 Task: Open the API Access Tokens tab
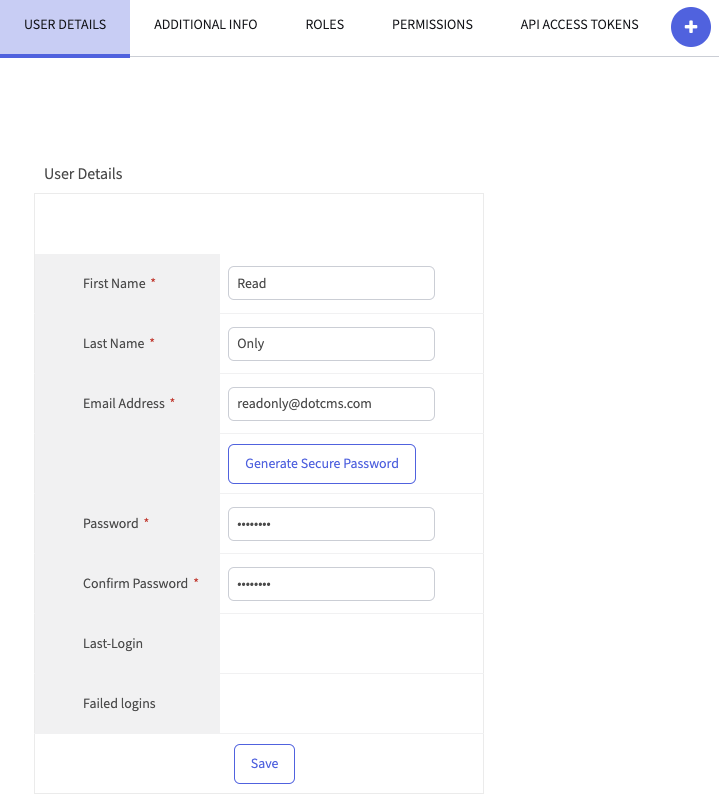tap(579, 25)
